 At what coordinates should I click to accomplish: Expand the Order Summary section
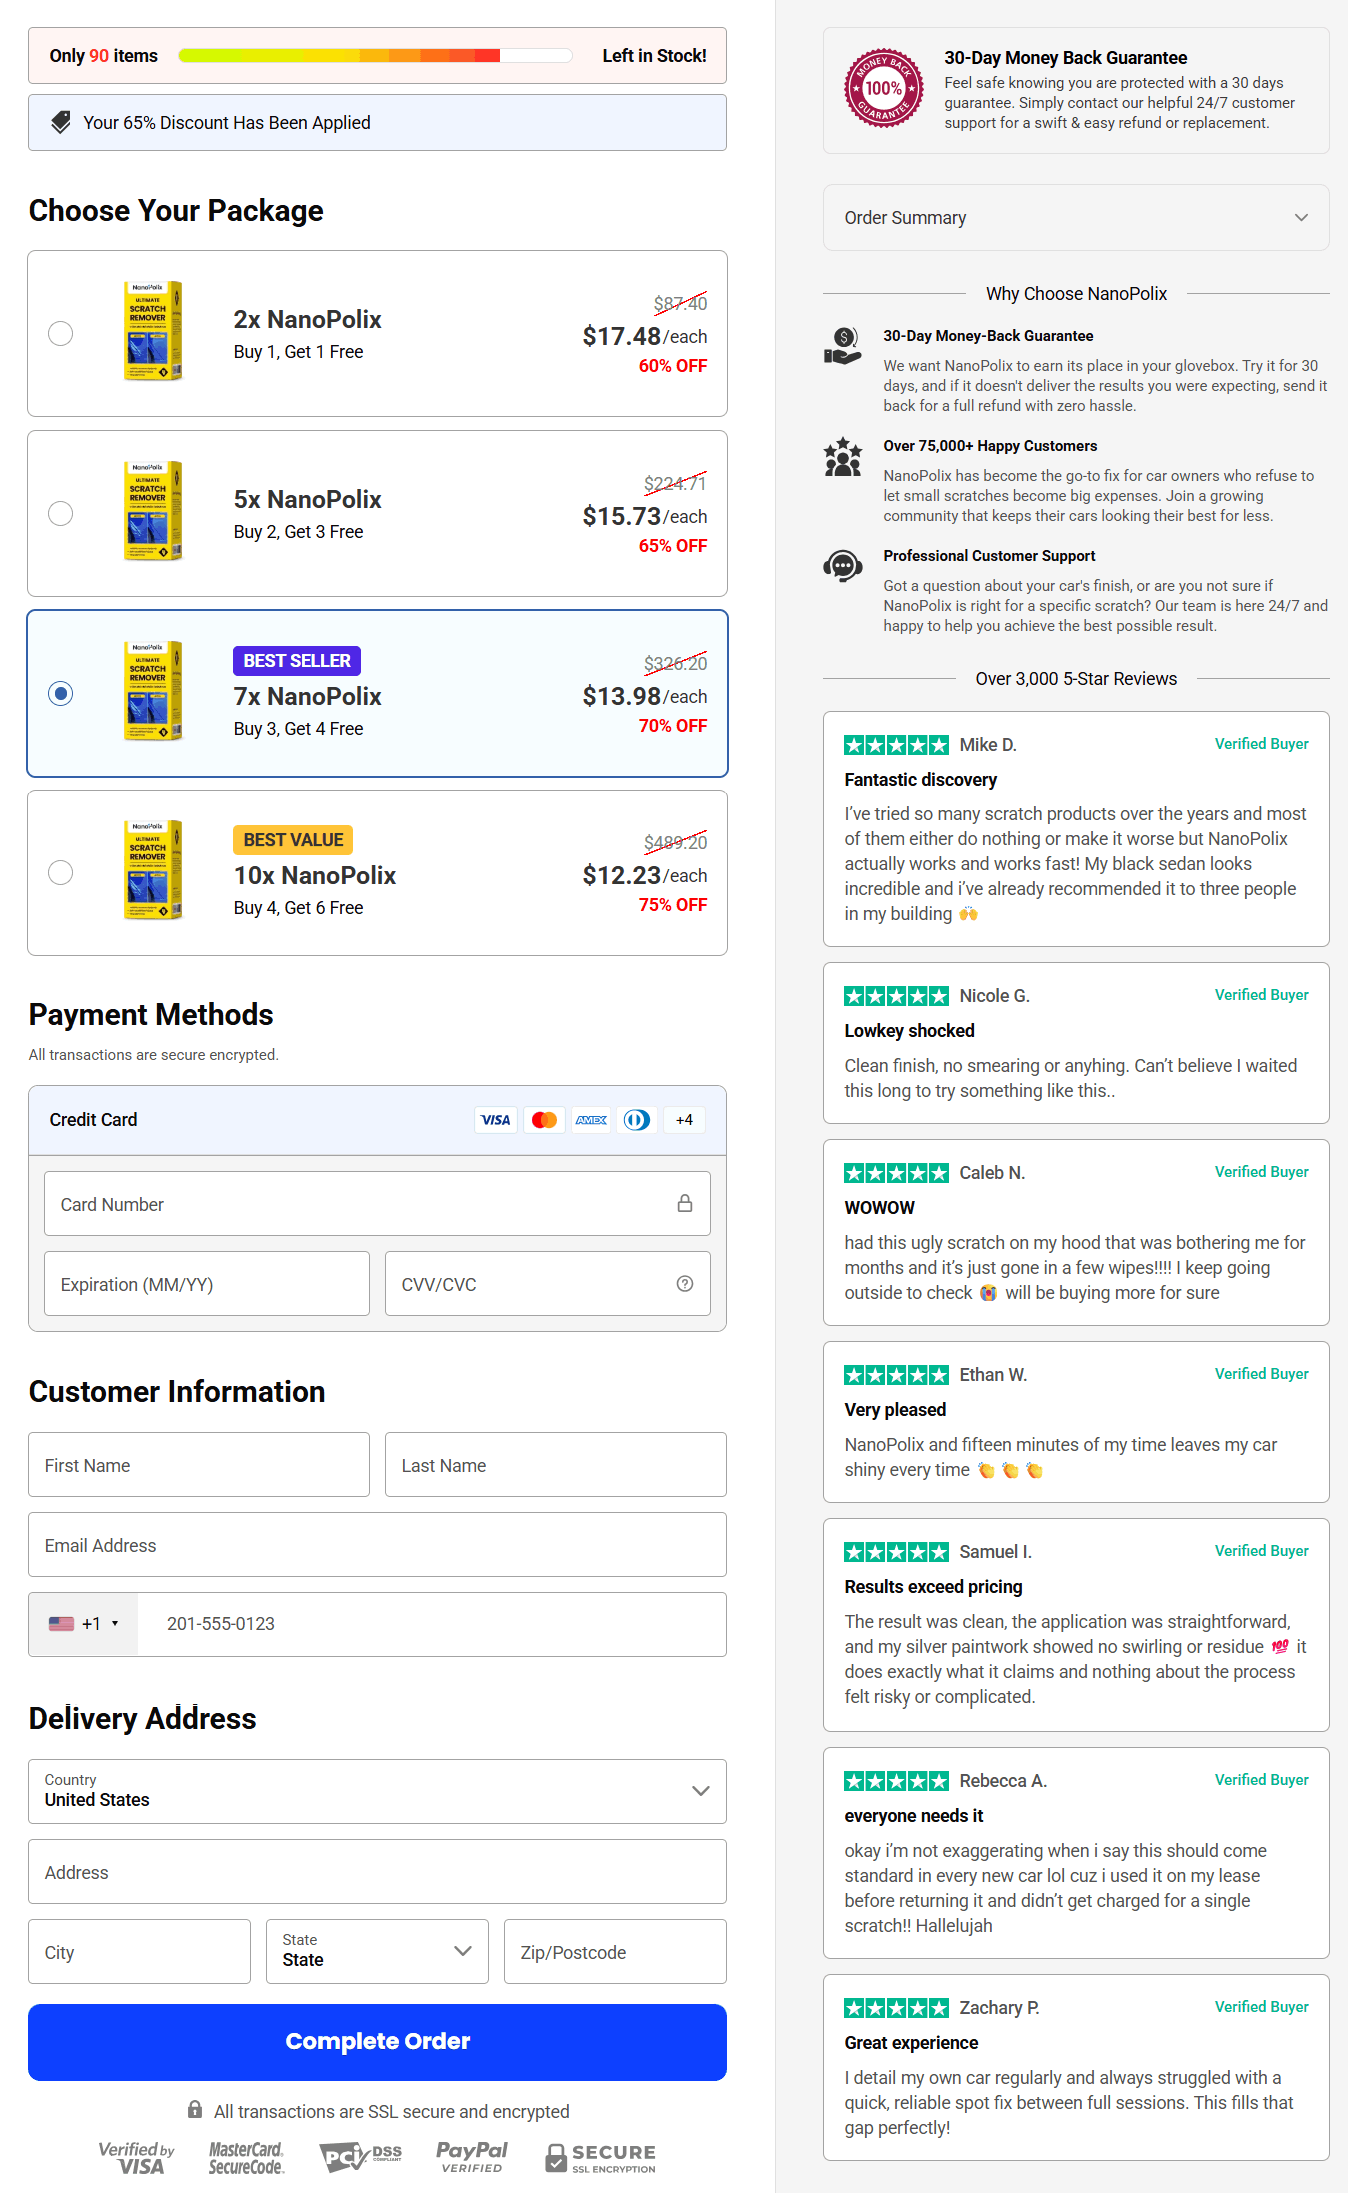click(1076, 217)
